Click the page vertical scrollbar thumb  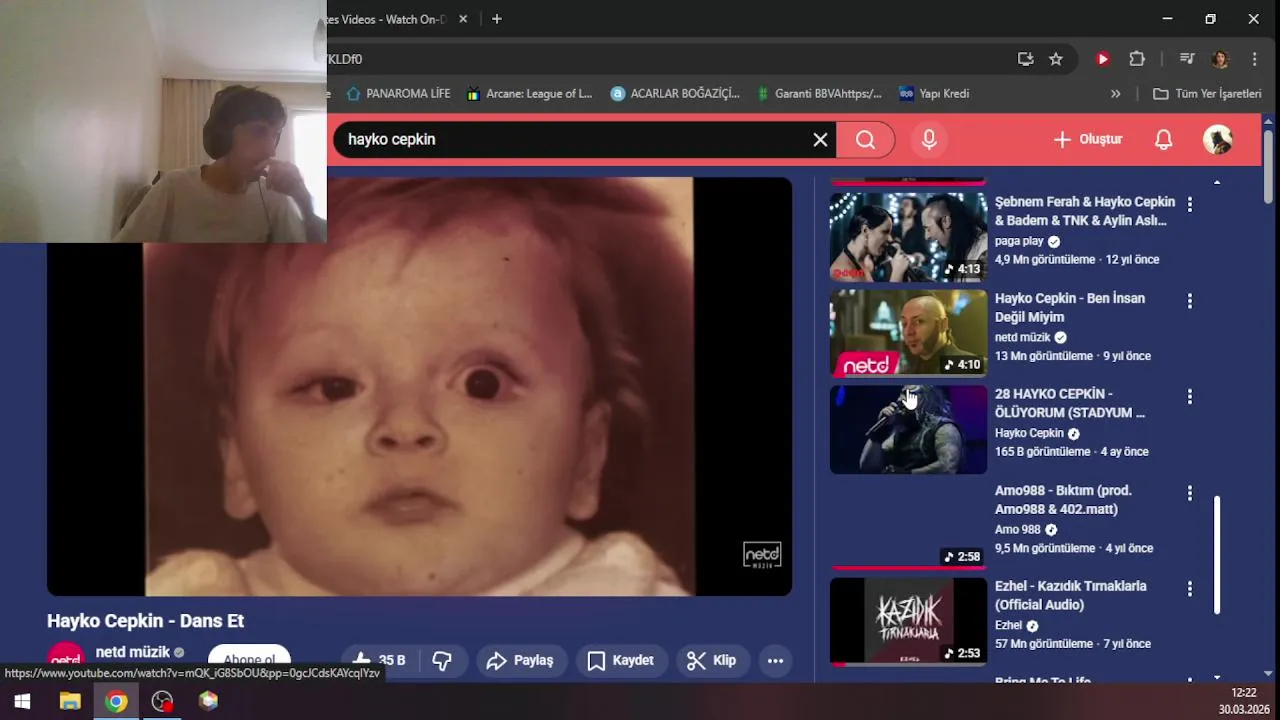(1269, 167)
